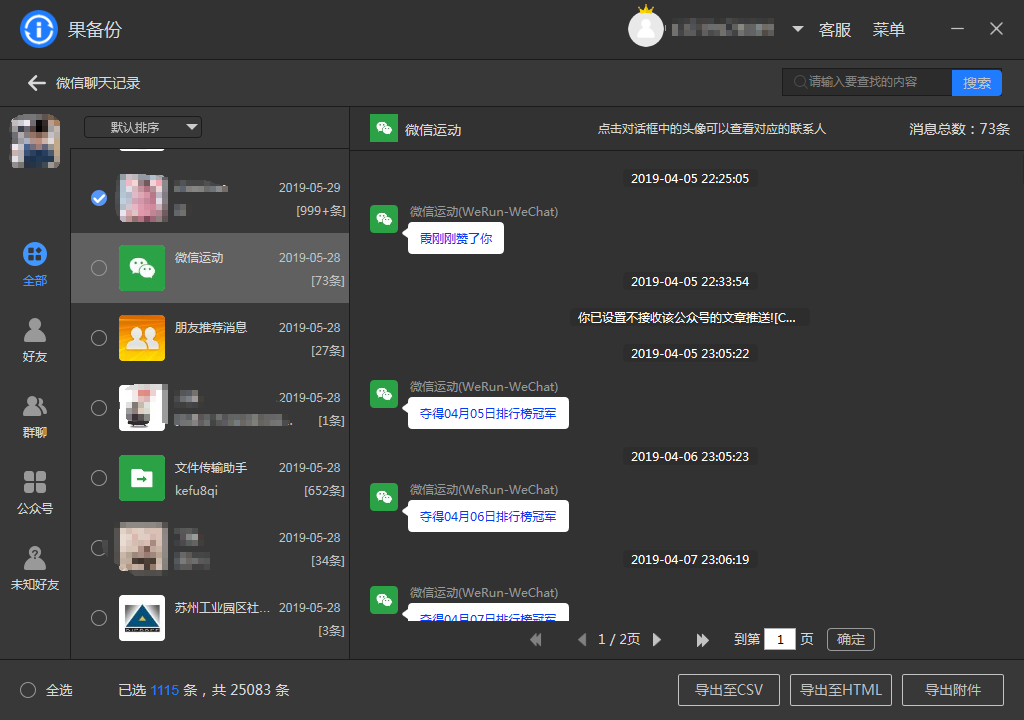The image size is (1024, 720).
Task: Click the sender avatar beside 雨刚刚赞了你
Action: [384, 219]
